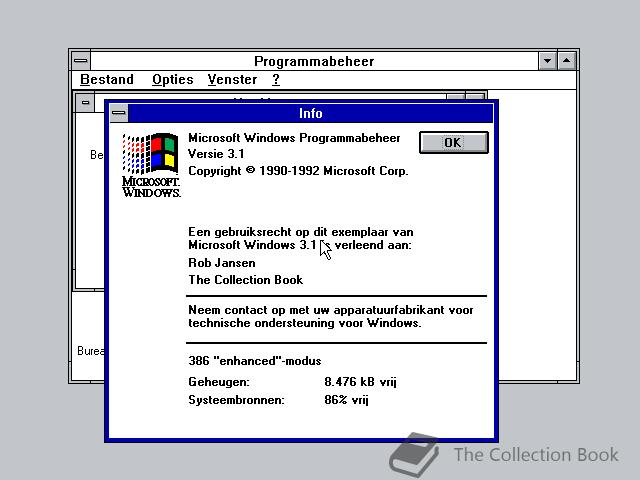Maximize the Programmabeheer window

567,61
